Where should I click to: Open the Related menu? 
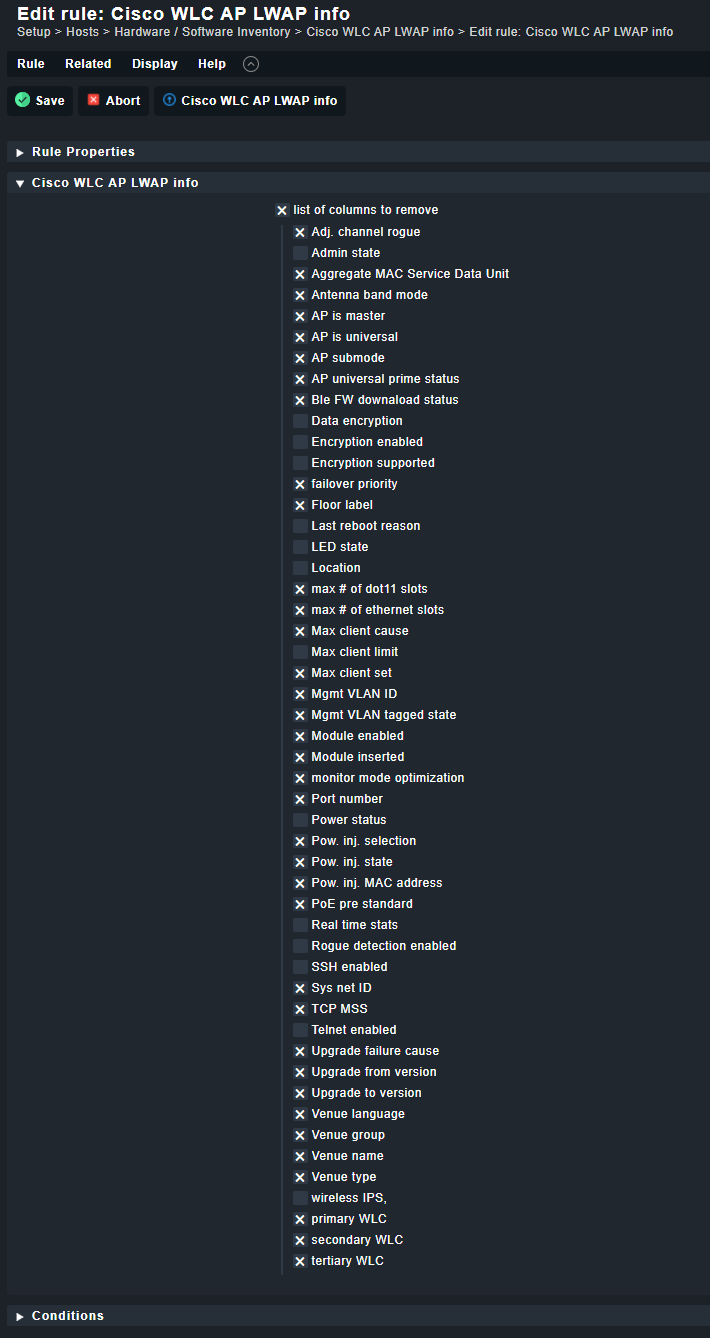point(88,64)
